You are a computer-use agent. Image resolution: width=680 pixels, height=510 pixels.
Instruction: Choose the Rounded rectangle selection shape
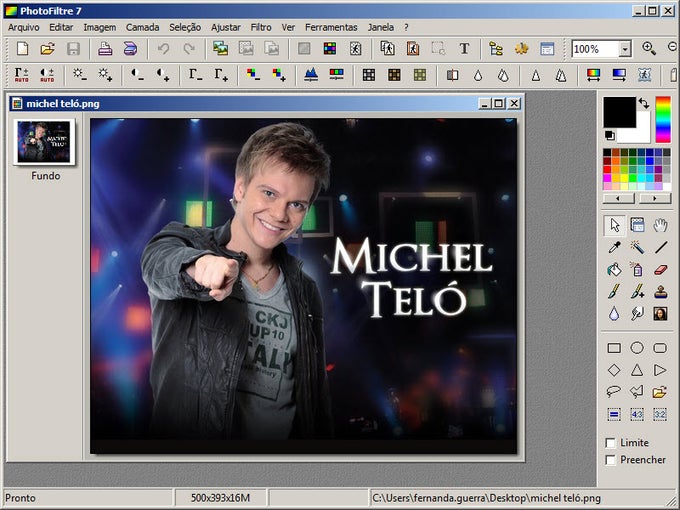click(x=660, y=348)
